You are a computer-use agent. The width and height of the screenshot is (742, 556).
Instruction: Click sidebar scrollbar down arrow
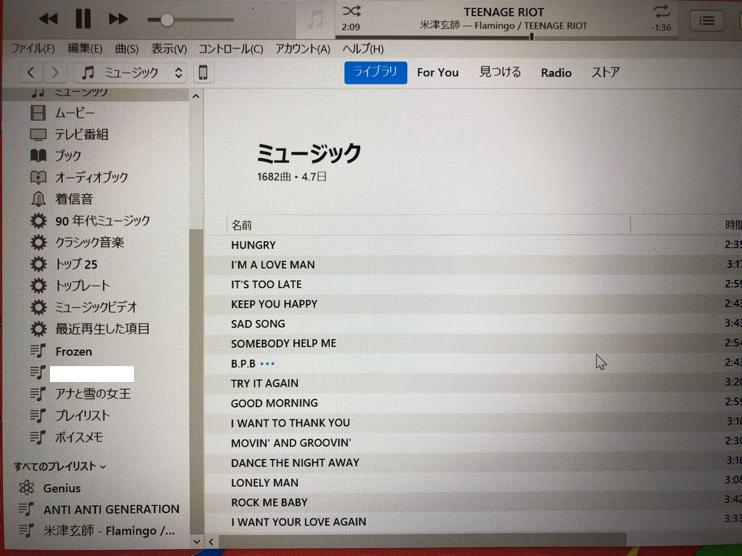click(x=196, y=541)
